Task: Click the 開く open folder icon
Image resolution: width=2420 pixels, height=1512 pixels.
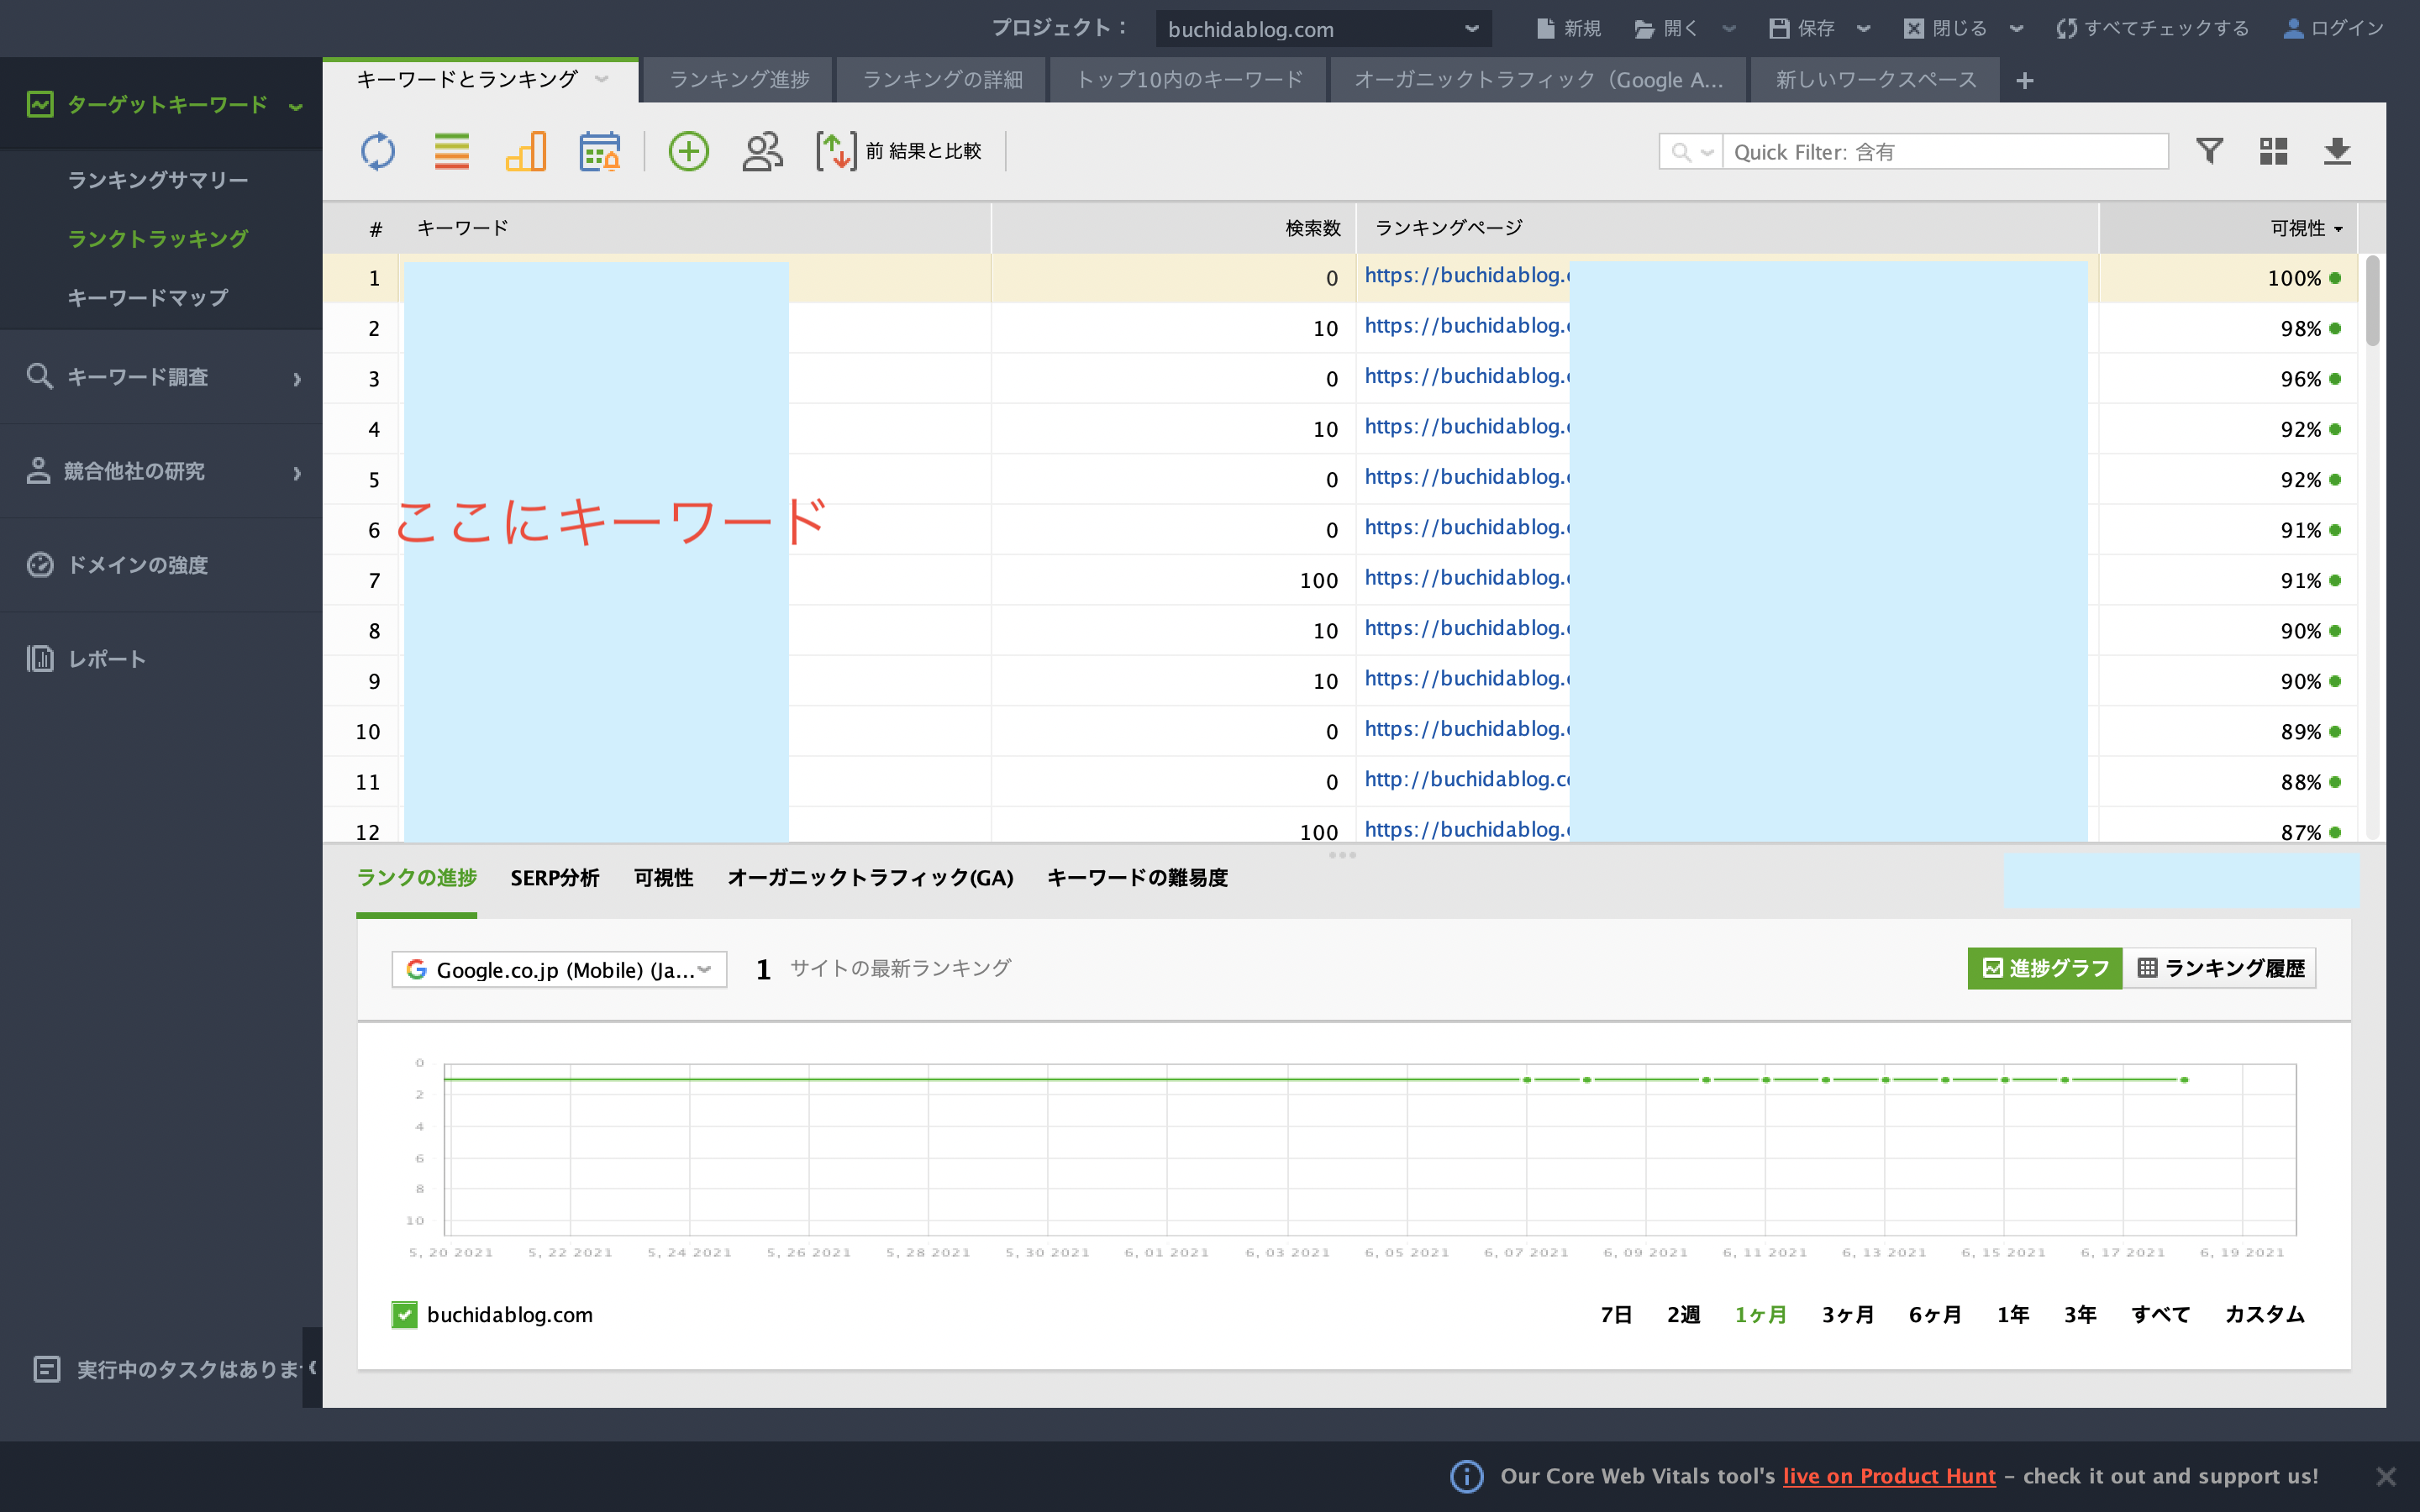Action: 1644,29
